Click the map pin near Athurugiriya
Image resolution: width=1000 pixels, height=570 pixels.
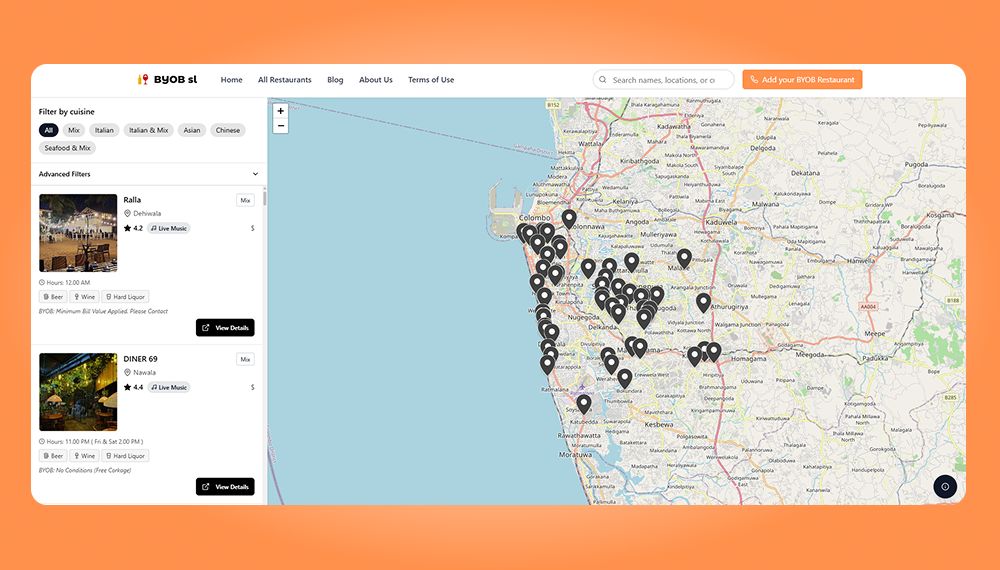(703, 301)
